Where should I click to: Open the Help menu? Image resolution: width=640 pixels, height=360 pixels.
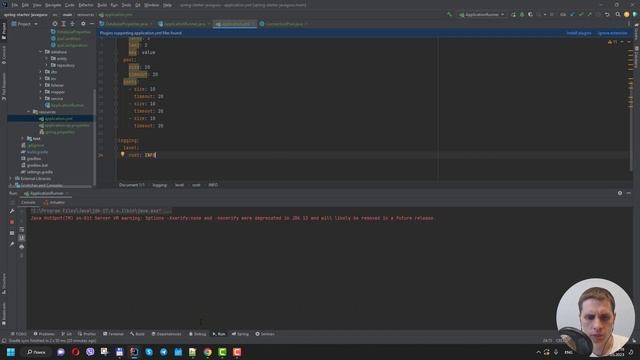167,5
